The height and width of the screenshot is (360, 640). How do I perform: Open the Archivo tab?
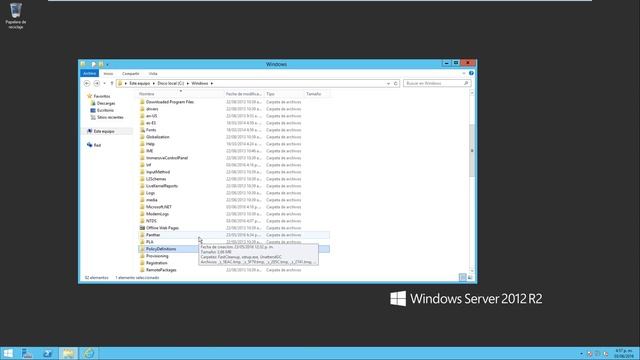[x=89, y=73]
